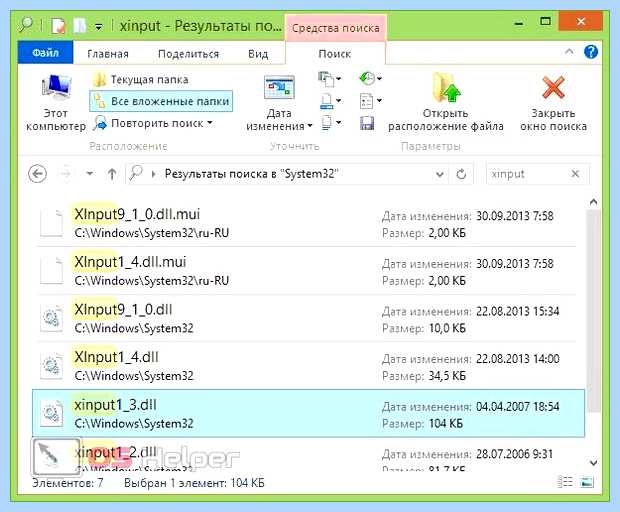Image resolution: width=620 pixels, height=512 pixels.
Task: Select the XInput9_1_0.dll file
Action: pos(306,318)
